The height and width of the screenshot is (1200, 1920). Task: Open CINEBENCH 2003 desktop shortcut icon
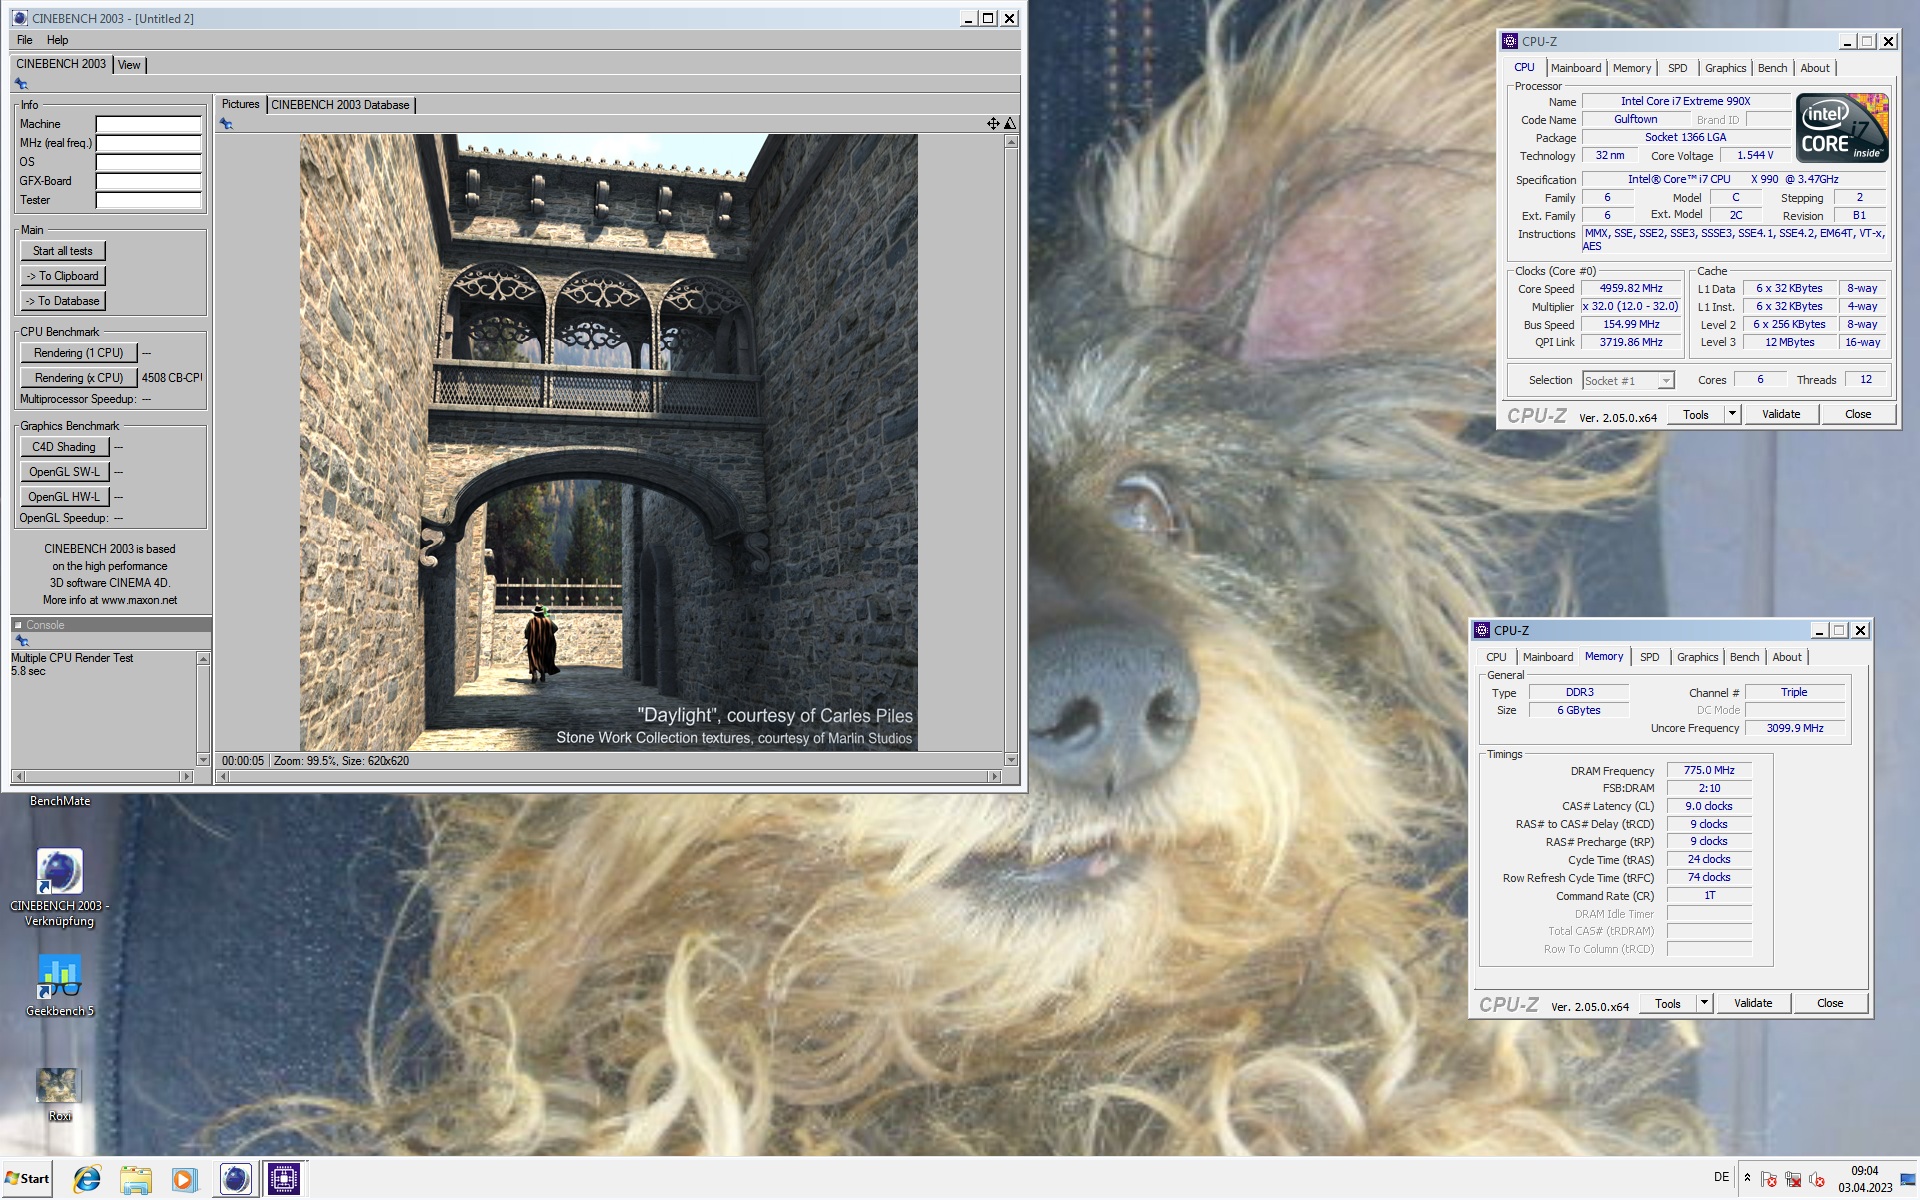pyautogui.click(x=59, y=871)
